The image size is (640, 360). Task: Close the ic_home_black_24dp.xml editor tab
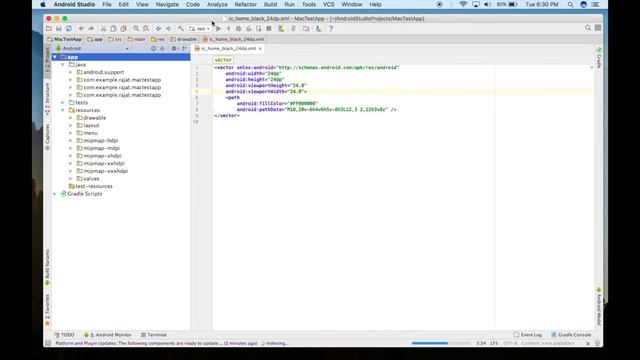click(260, 49)
